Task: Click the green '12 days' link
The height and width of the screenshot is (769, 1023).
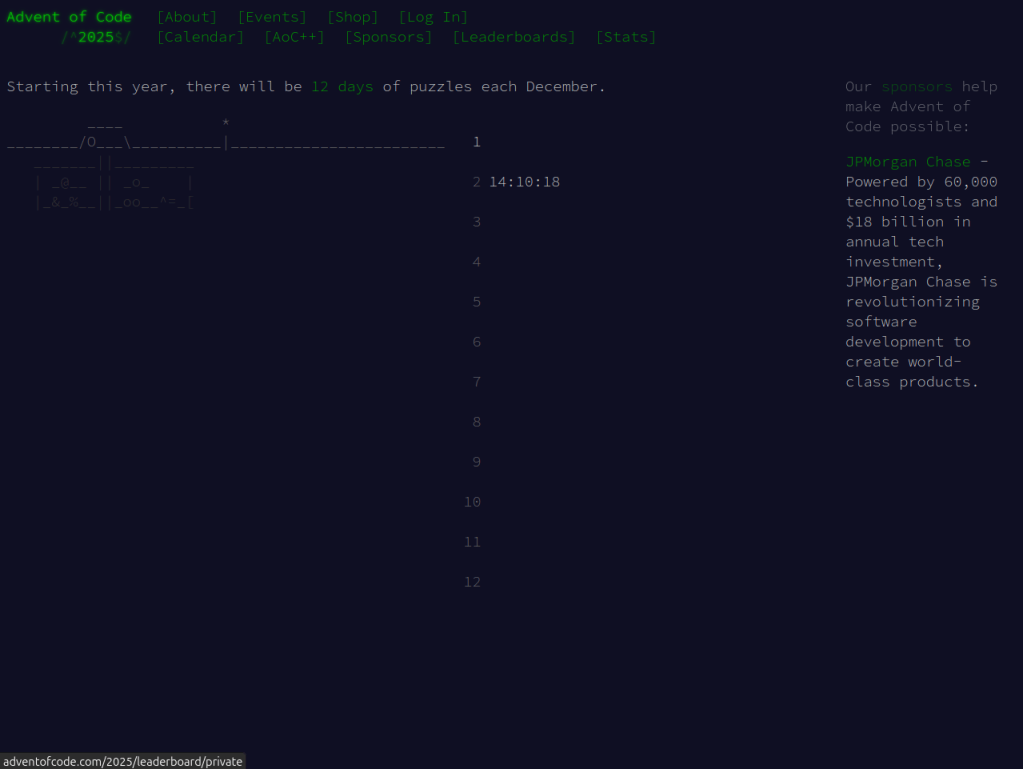Action: click(x=343, y=87)
